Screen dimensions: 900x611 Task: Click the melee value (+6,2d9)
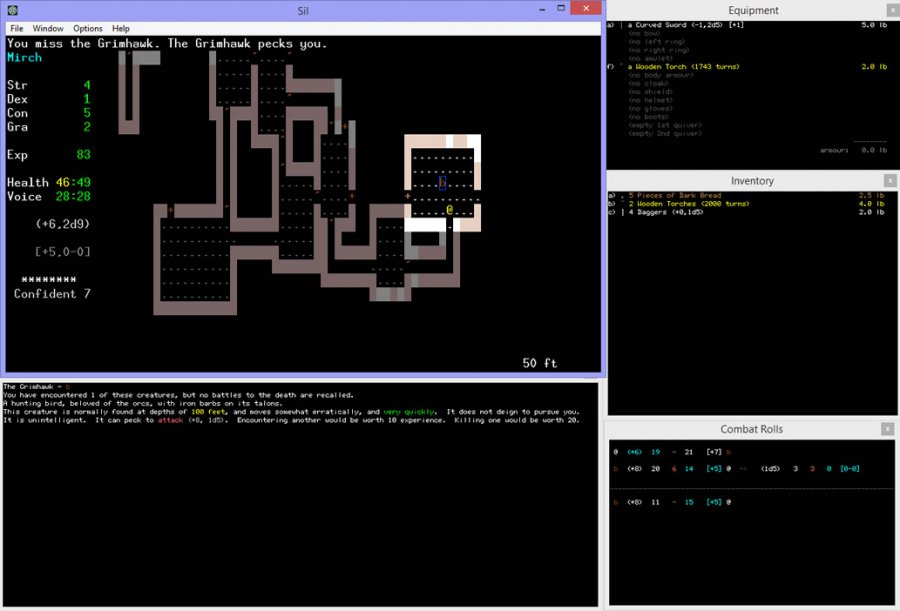tap(63, 224)
